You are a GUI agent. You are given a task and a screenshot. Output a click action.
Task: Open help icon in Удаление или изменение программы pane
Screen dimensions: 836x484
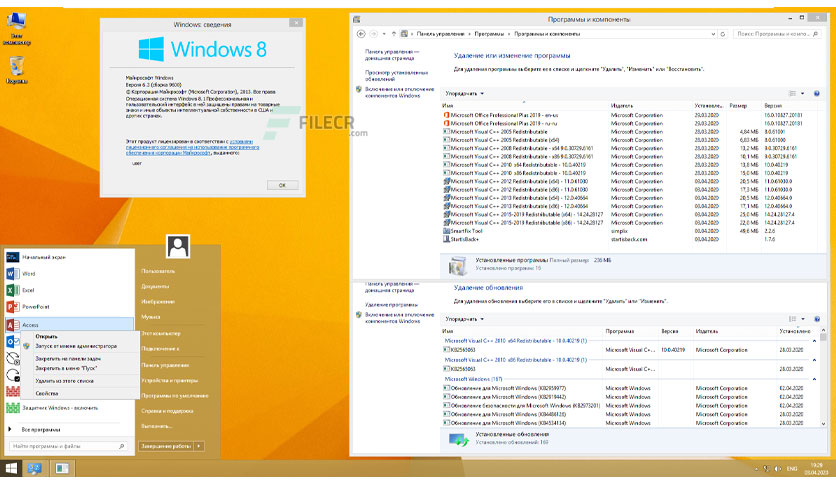(816, 93)
